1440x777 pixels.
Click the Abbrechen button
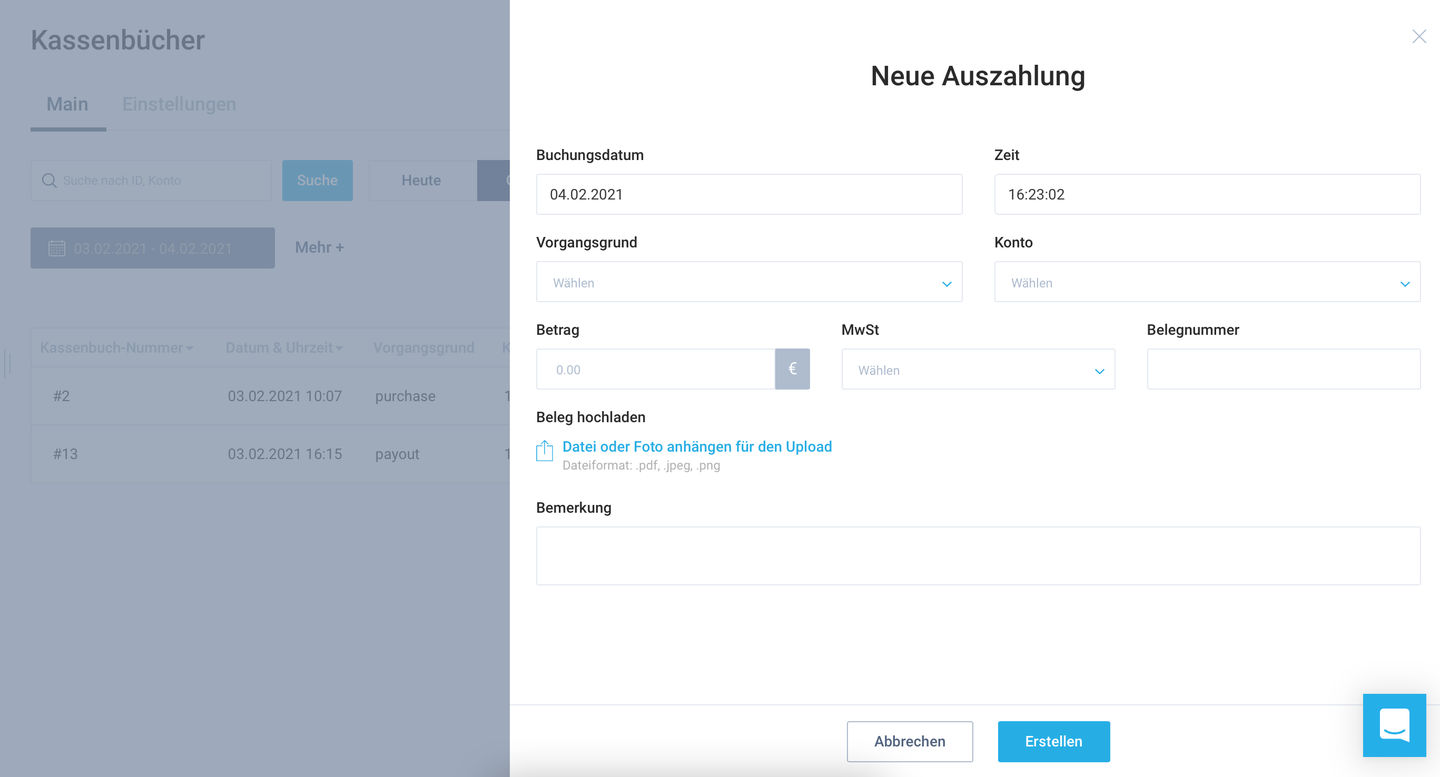(x=910, y=742)
